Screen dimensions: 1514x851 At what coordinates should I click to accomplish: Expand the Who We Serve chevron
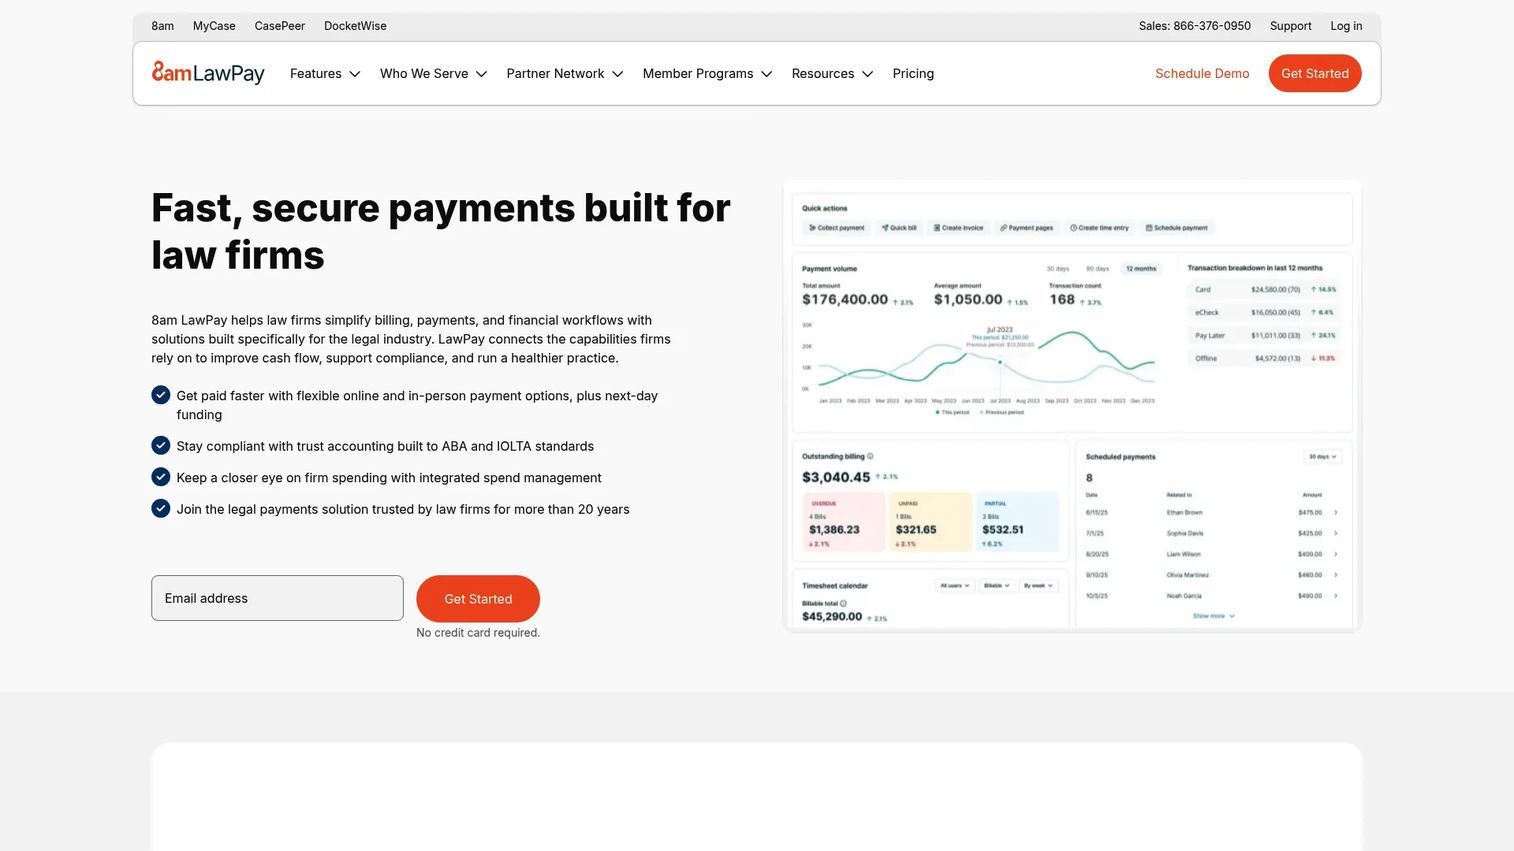click(x=481, y=74)
